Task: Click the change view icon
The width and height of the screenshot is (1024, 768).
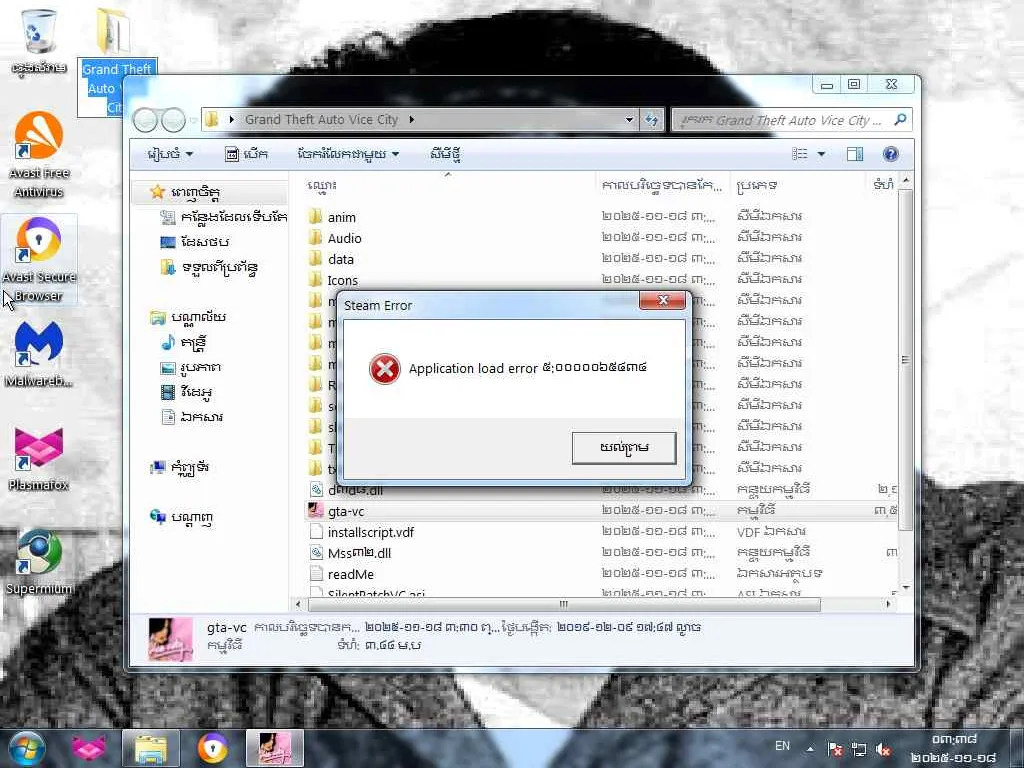Action: (x=800, y=154)
